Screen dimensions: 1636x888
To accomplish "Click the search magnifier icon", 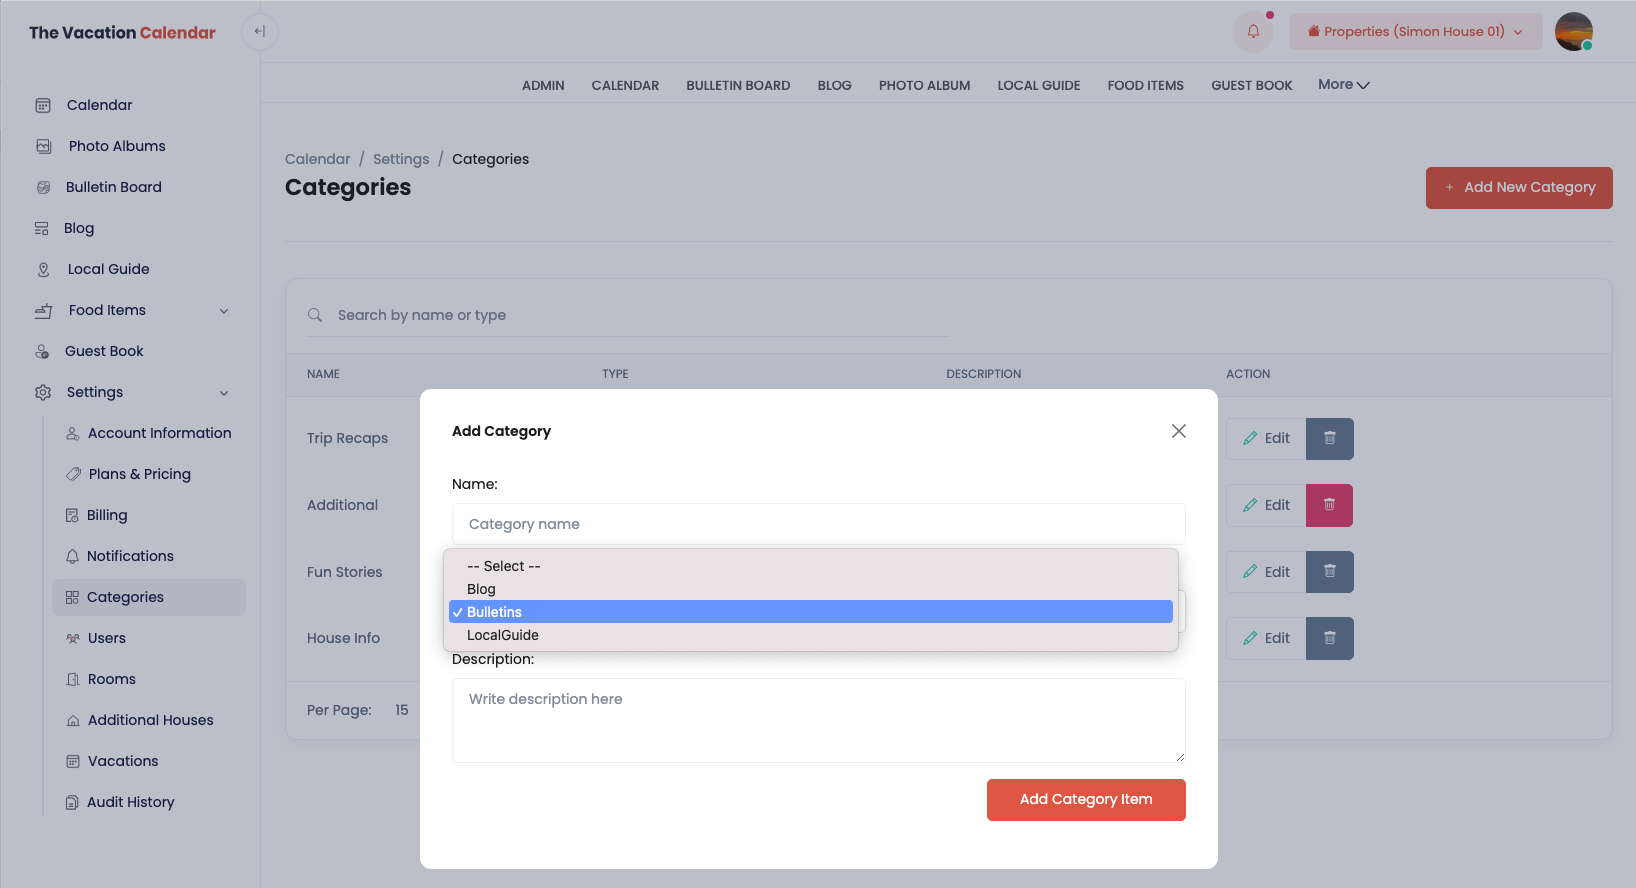I will [315, 315].
